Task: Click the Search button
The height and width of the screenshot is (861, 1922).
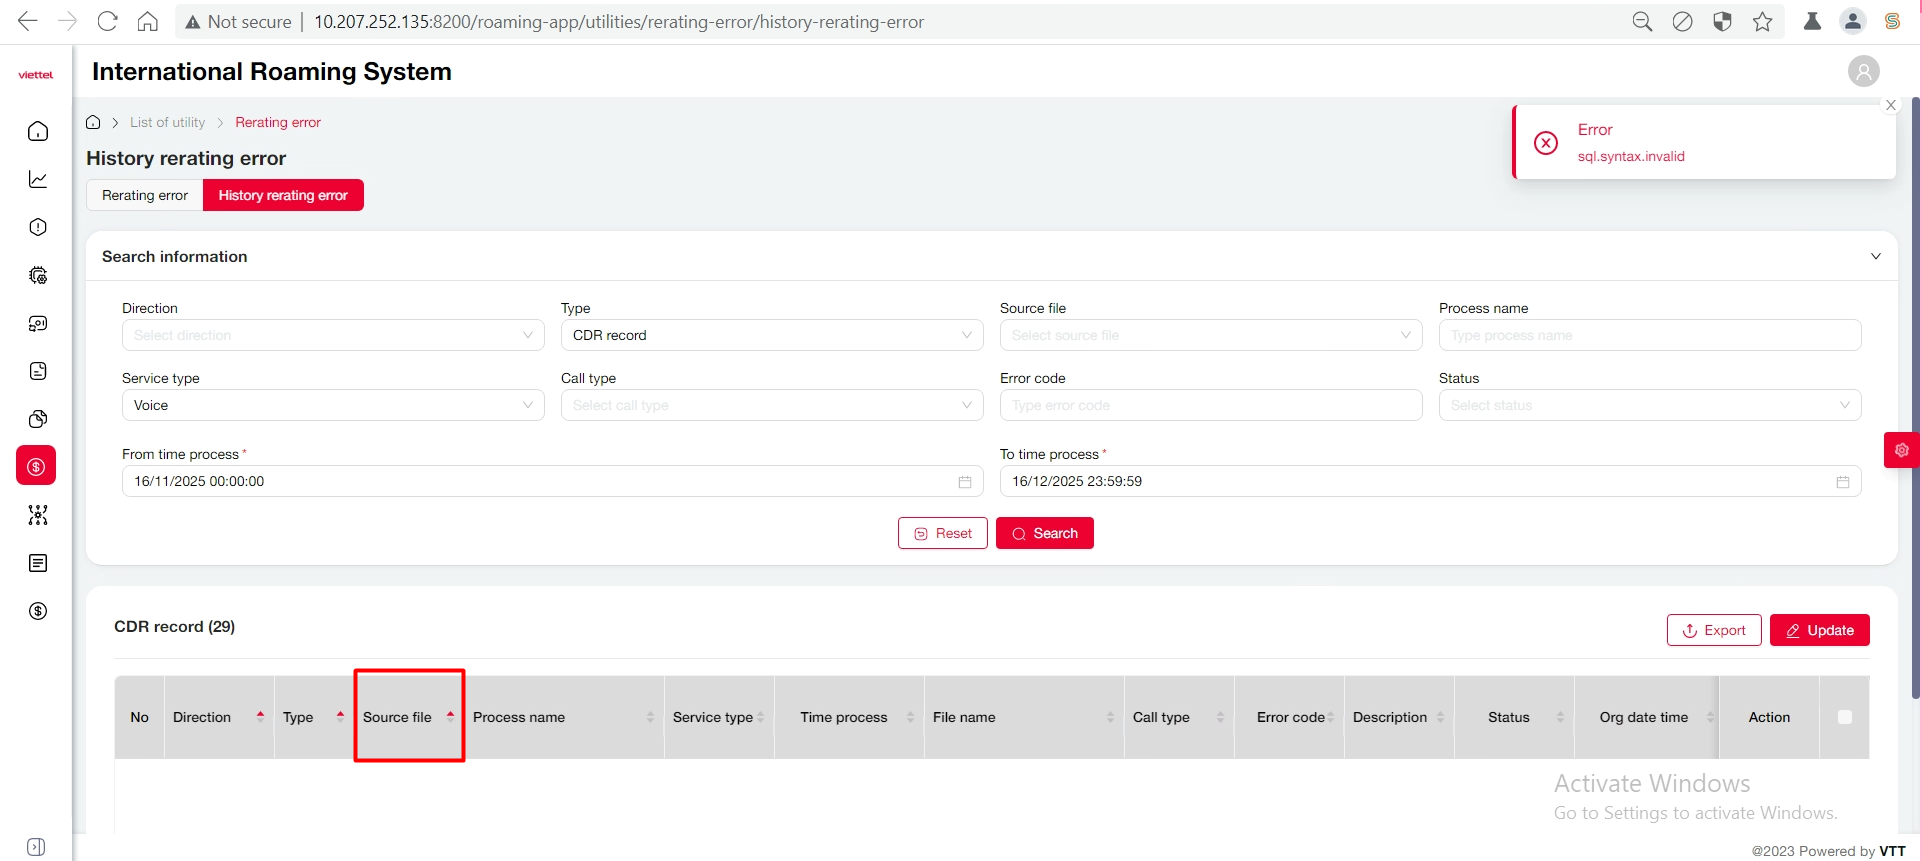Action: 1044,533
